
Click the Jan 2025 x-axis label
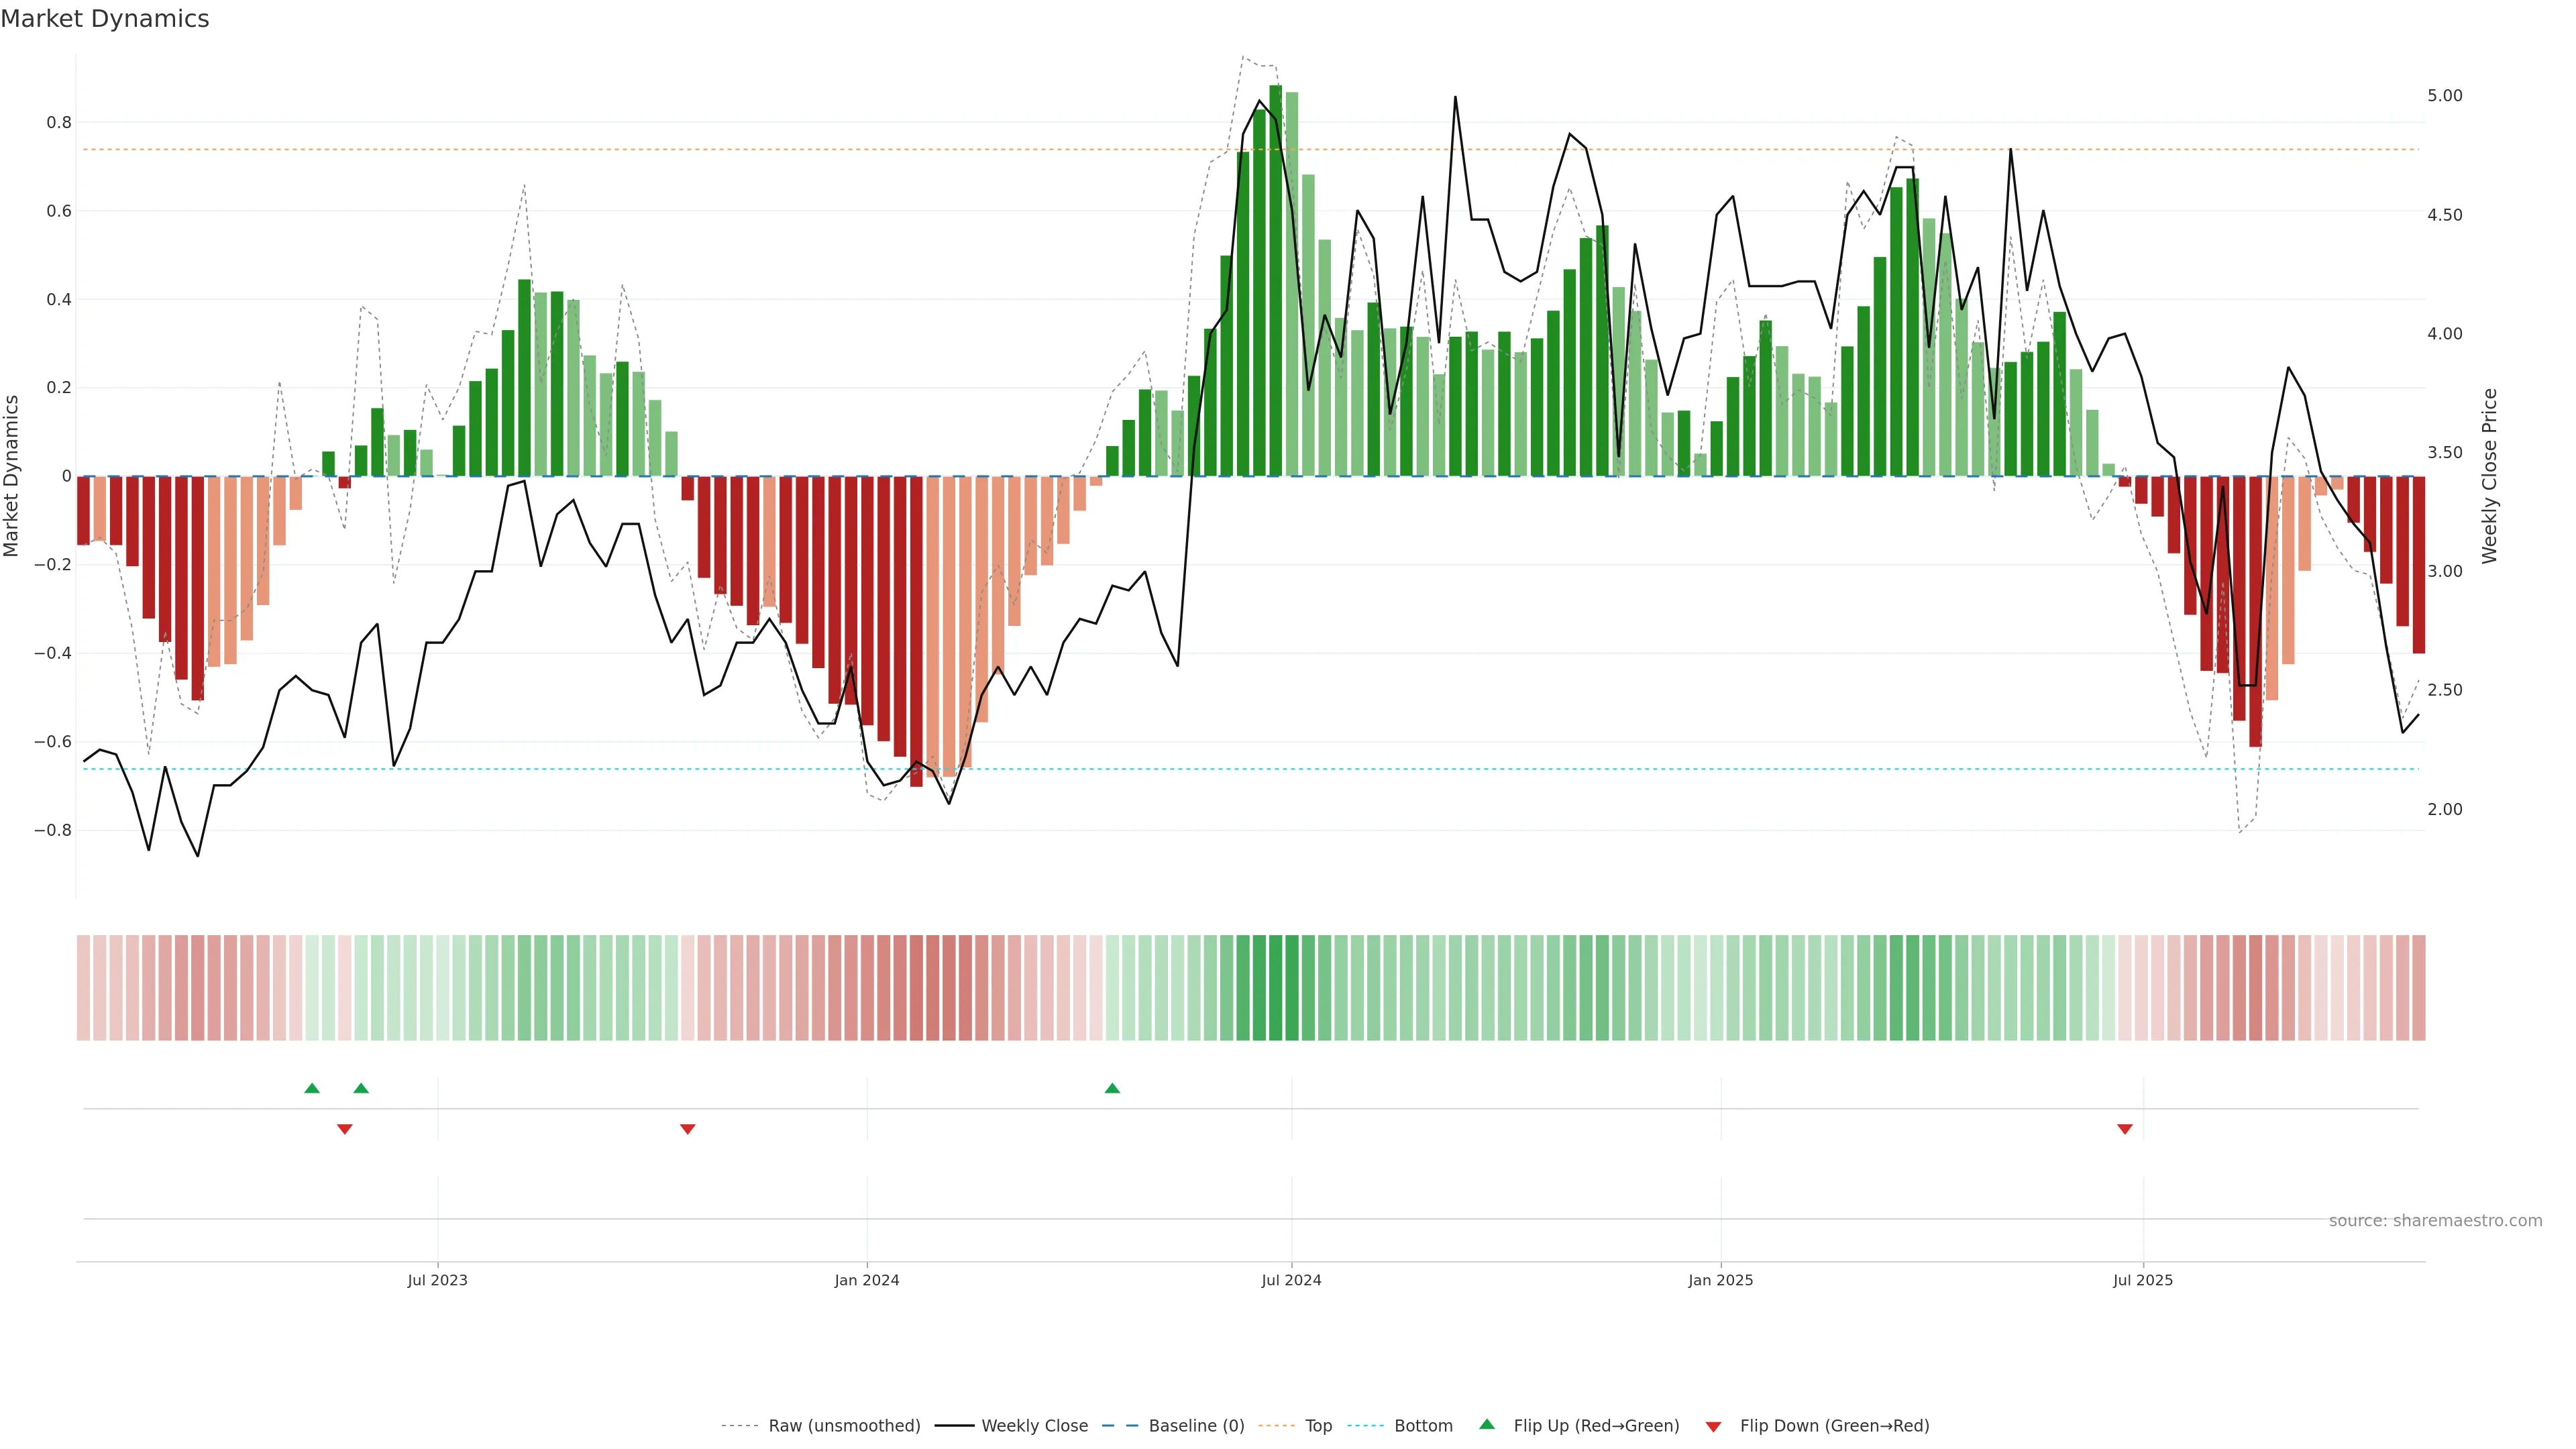click(x=1720, y=1280)
